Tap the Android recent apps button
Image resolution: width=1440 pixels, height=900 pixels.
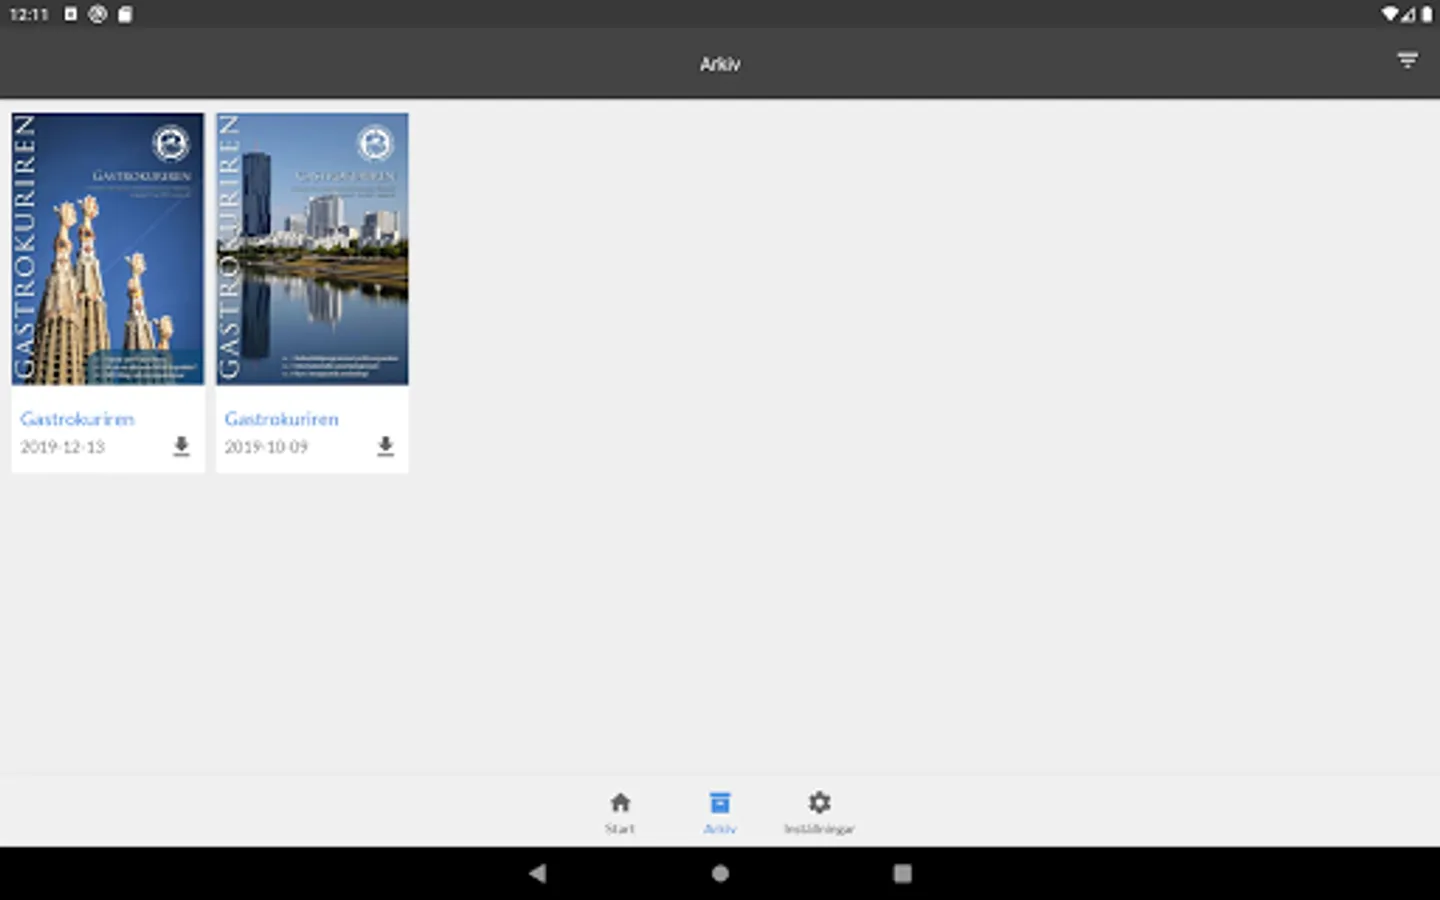(902, 873)
